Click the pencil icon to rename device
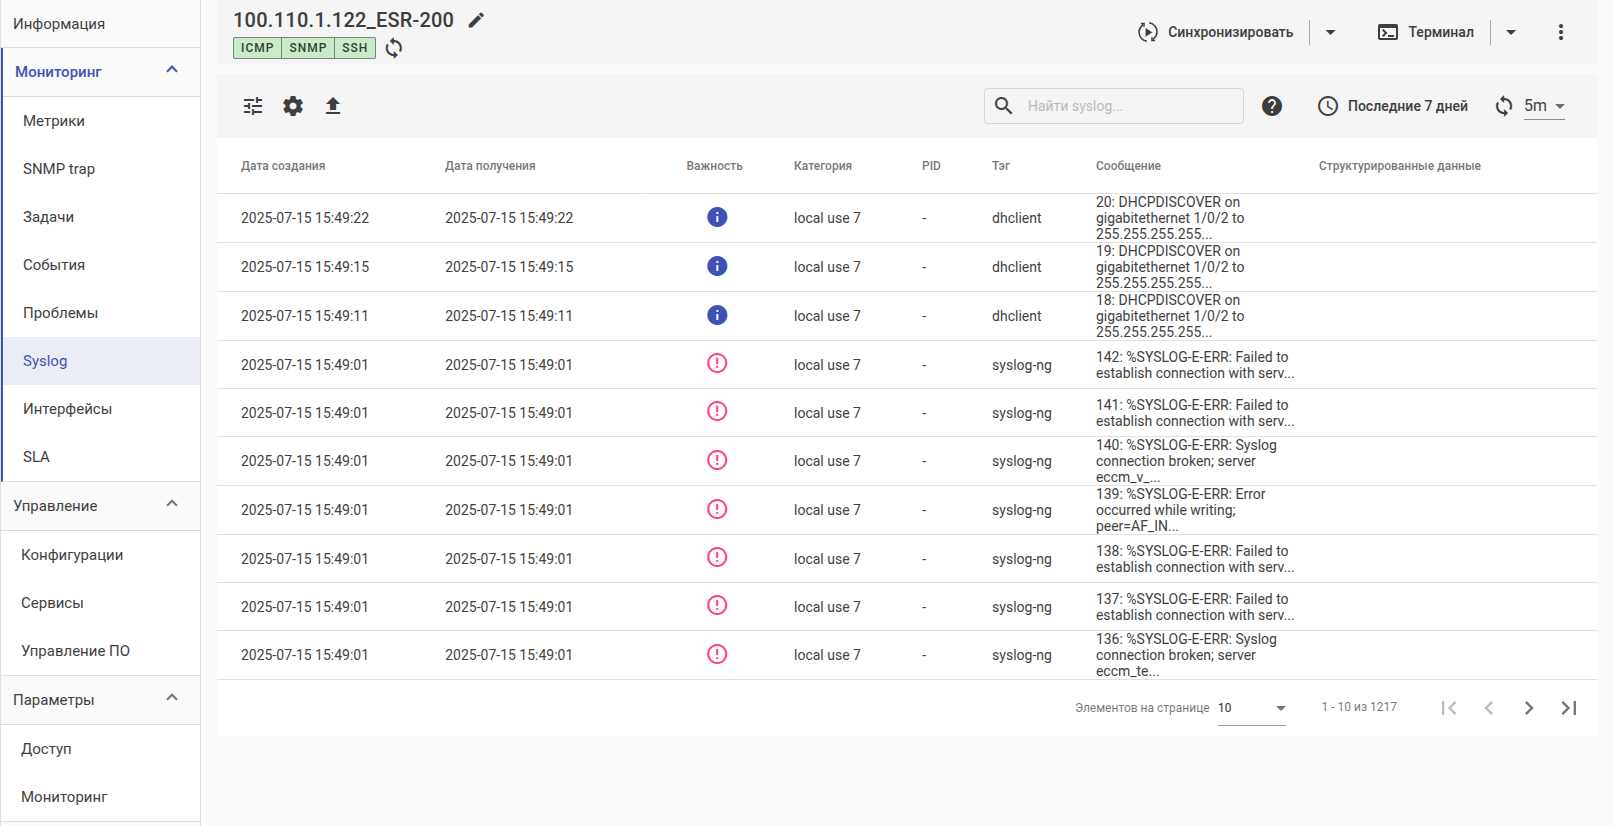Image resolution: width=1613 pixels, height=826 pixels. tap(477, 20)
